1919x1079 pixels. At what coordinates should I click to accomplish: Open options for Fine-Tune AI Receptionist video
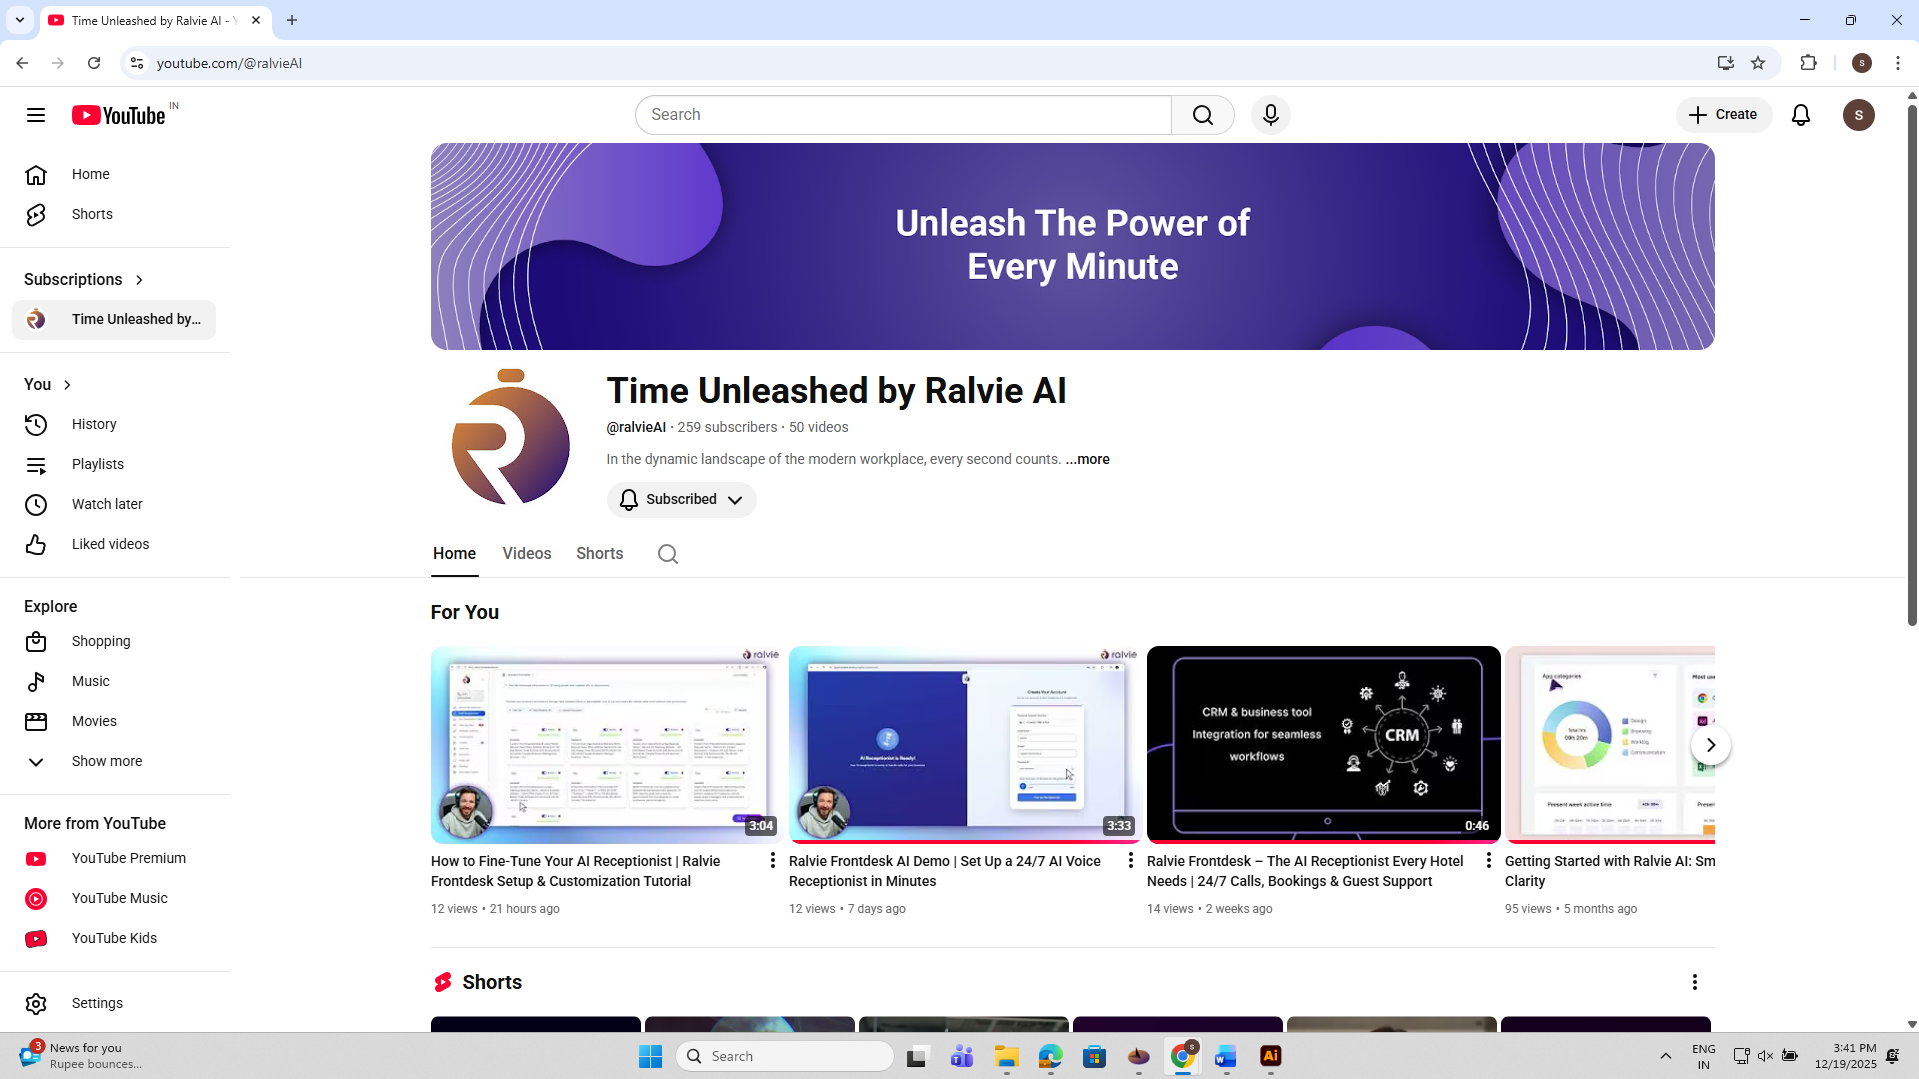[x=772, y=860]
